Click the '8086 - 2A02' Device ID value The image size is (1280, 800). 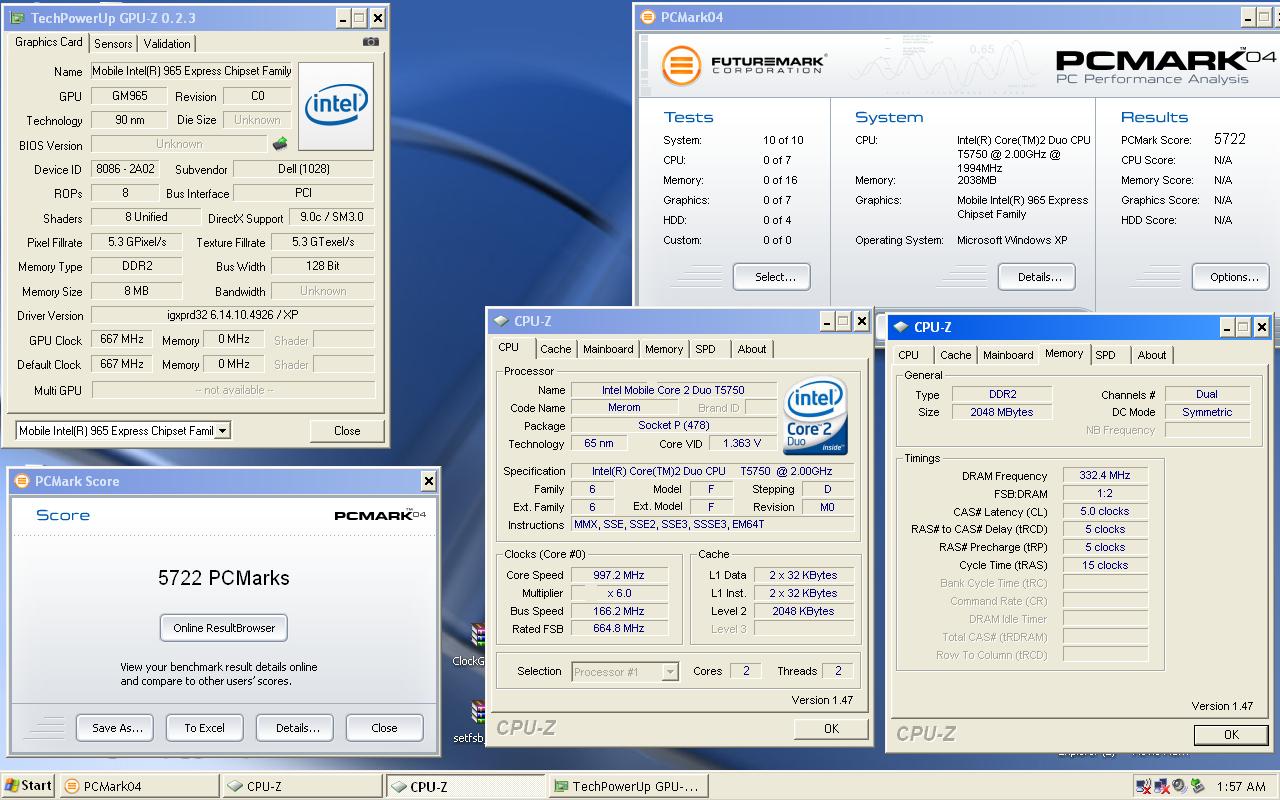[x=124, y=170]
